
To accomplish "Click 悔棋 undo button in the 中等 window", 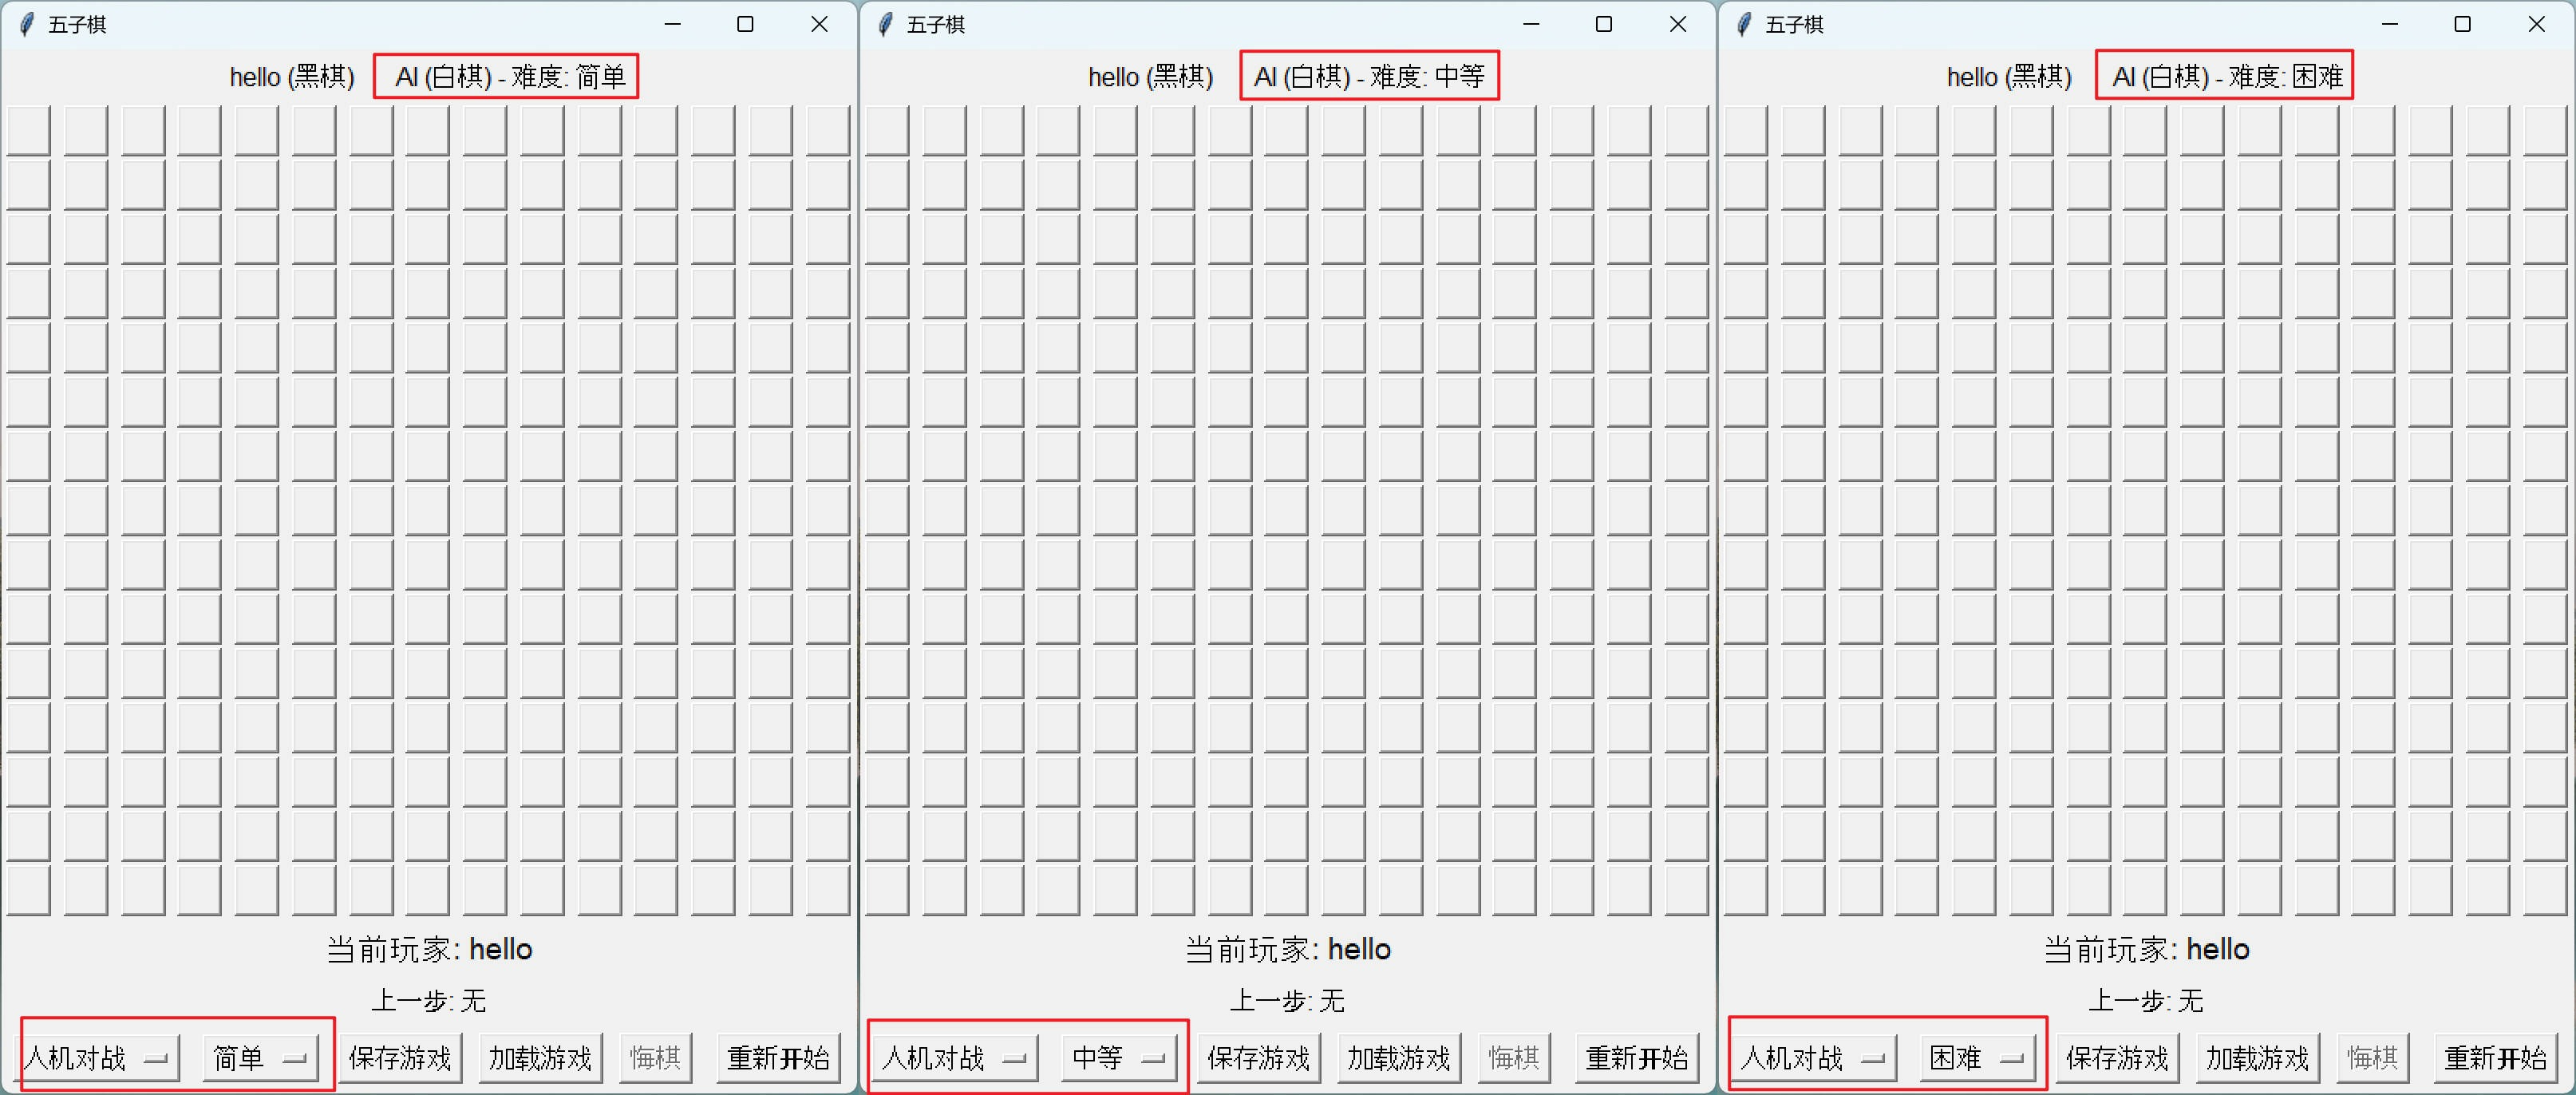I will pos(1514,1058).
